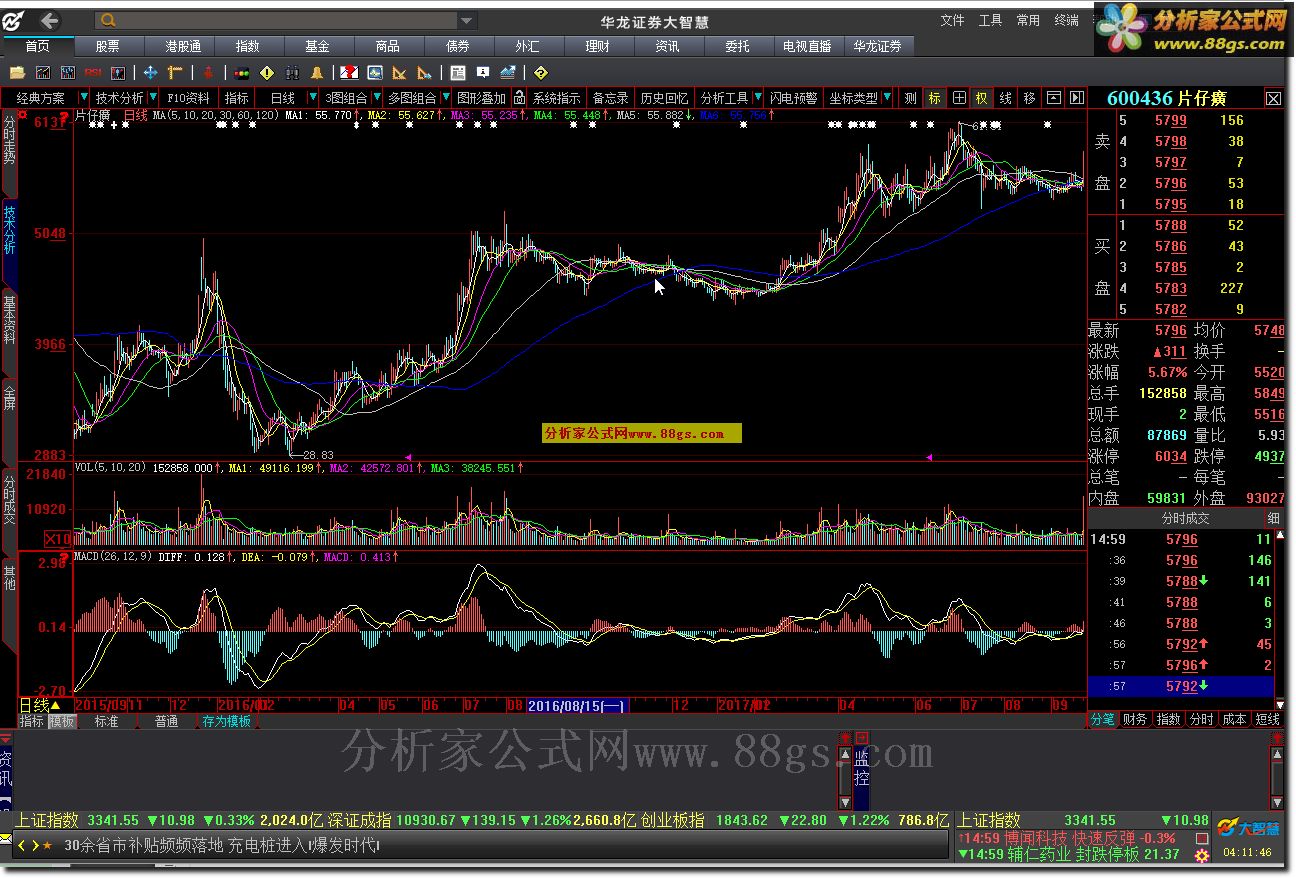Click the 电视直播 tab
The image size is (1296, 878).
coord(807,46)
